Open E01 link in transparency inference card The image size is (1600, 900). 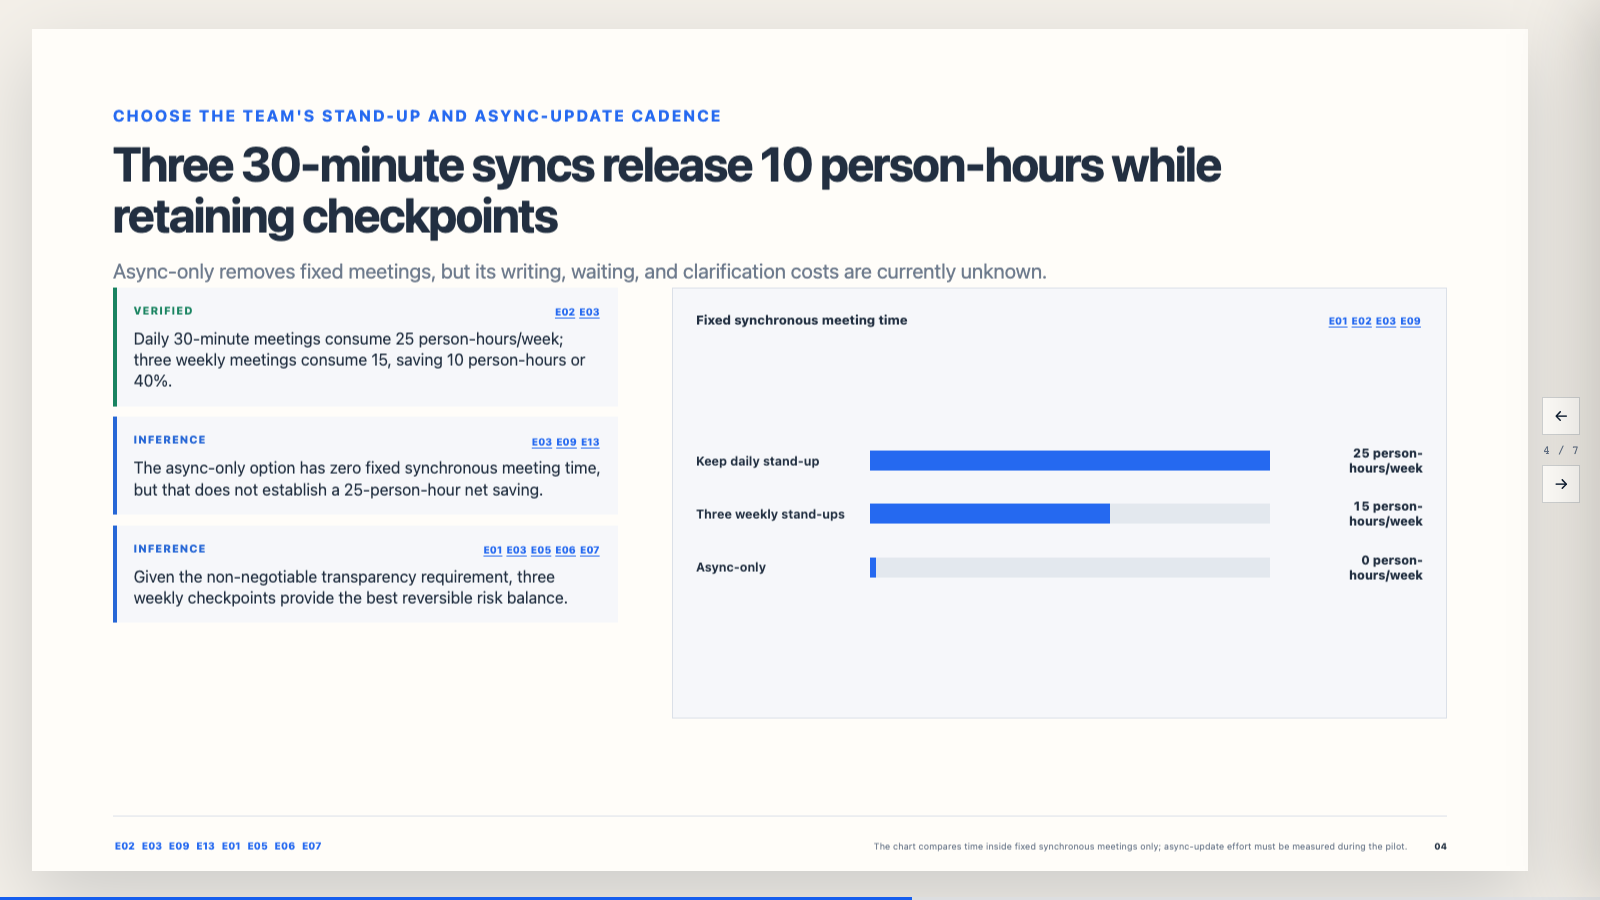pos(493,550)
